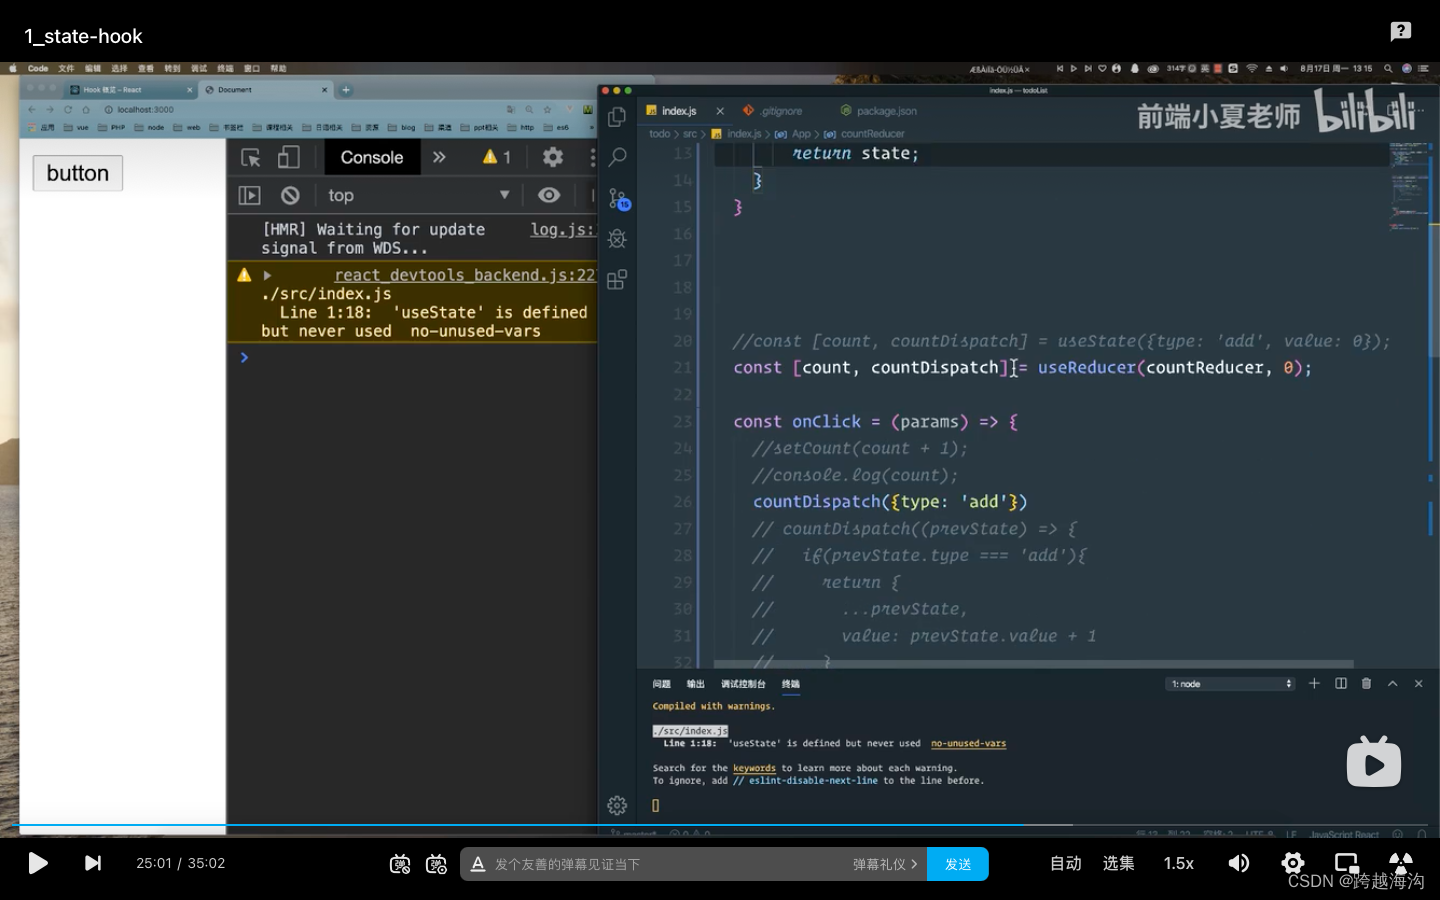
Task: Open the 问题 problems panel tab
Action: [x=662, y=684]
